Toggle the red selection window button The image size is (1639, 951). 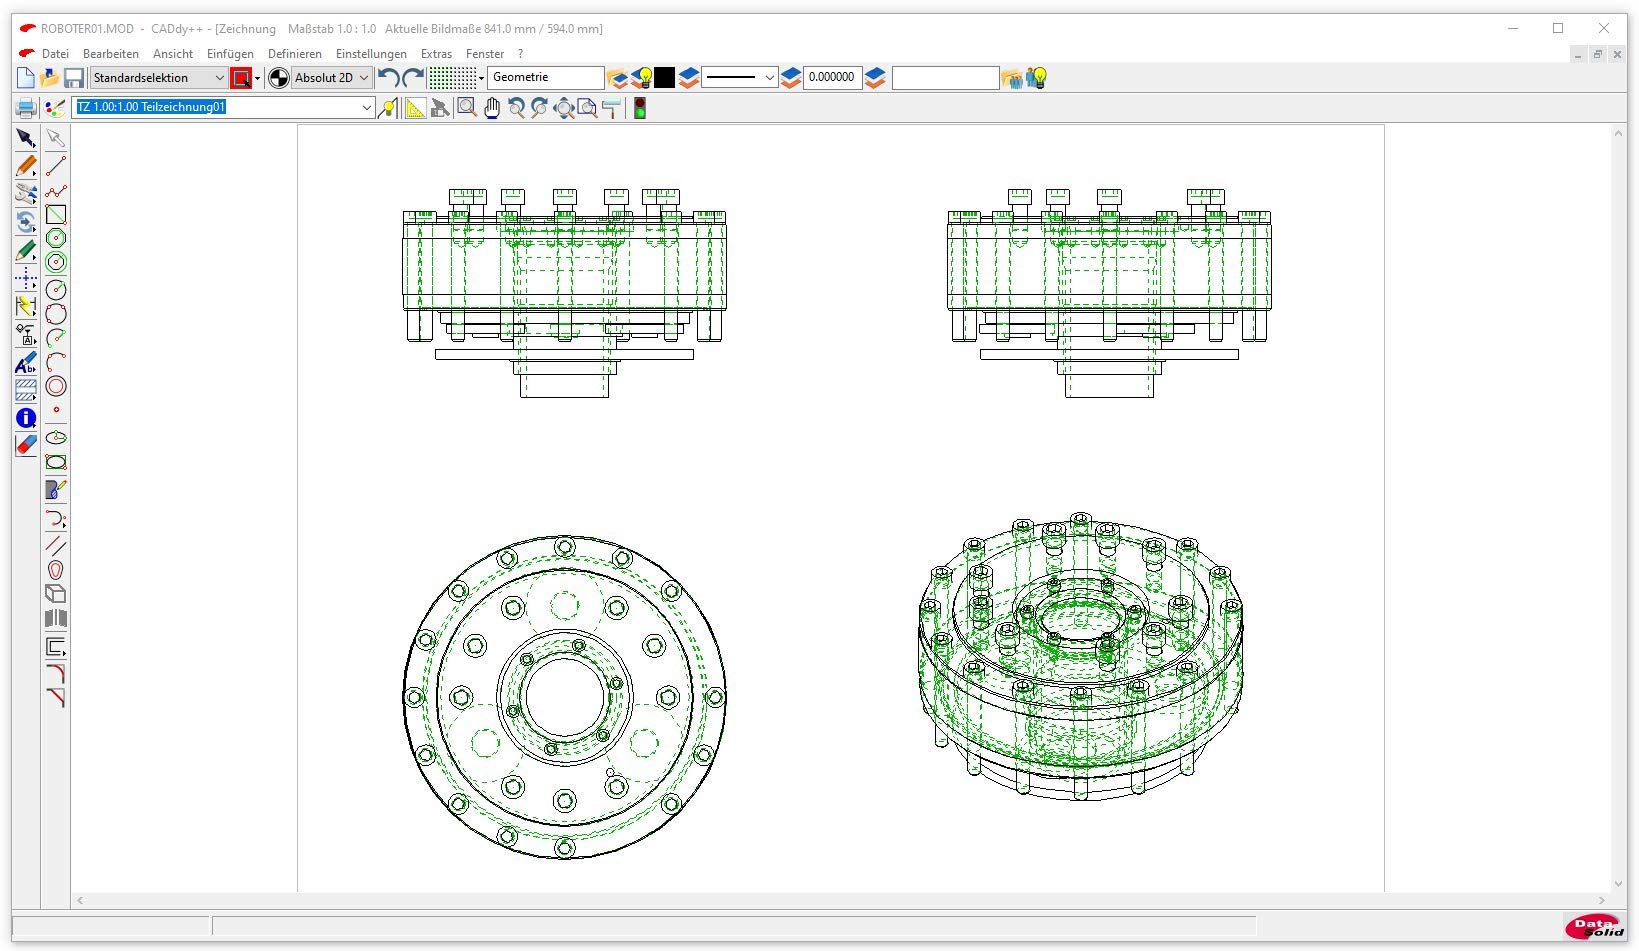[x=241, y=78]
